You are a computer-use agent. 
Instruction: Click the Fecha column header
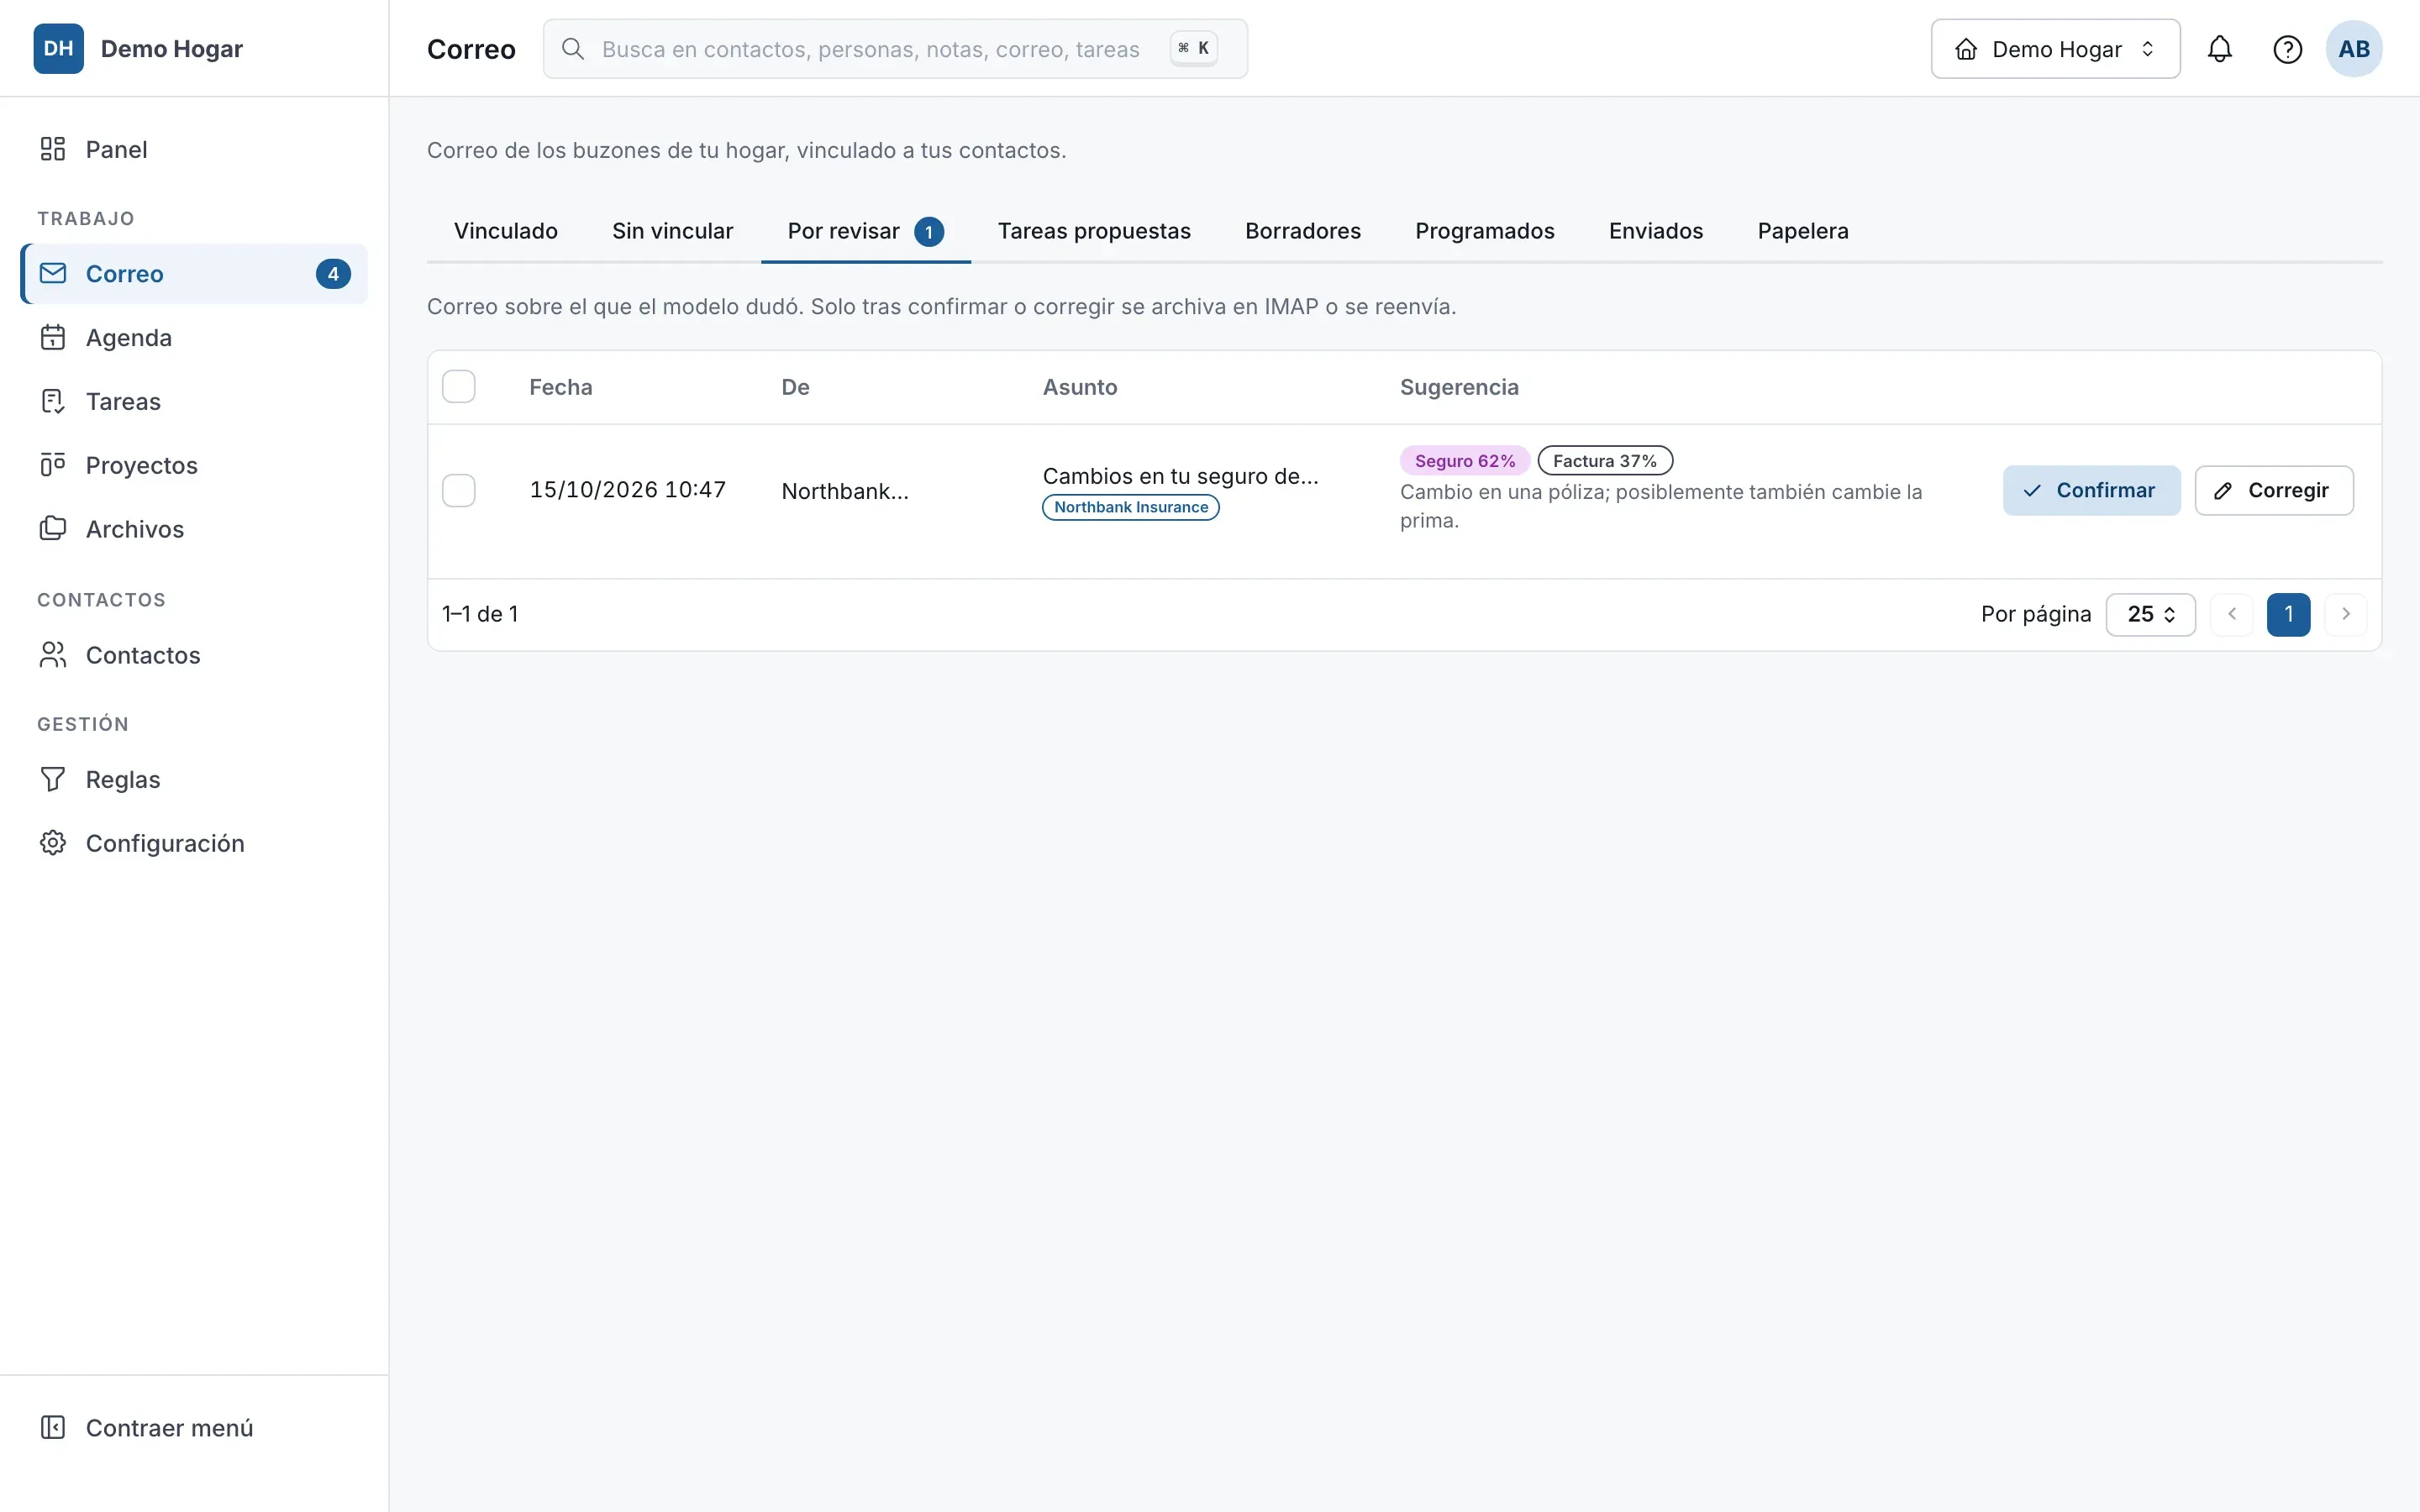tap(561, 387)
